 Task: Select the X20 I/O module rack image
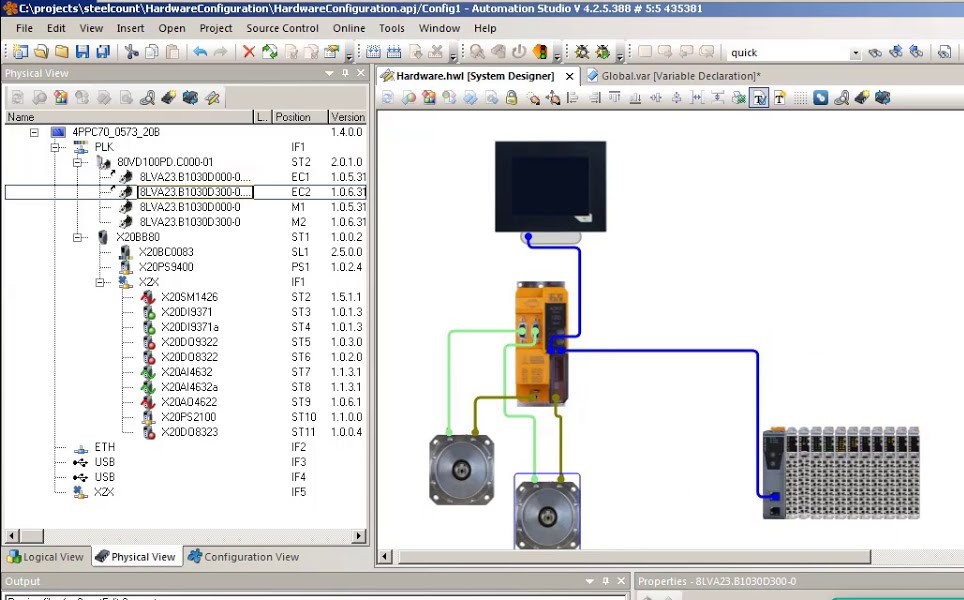[840, 472]
